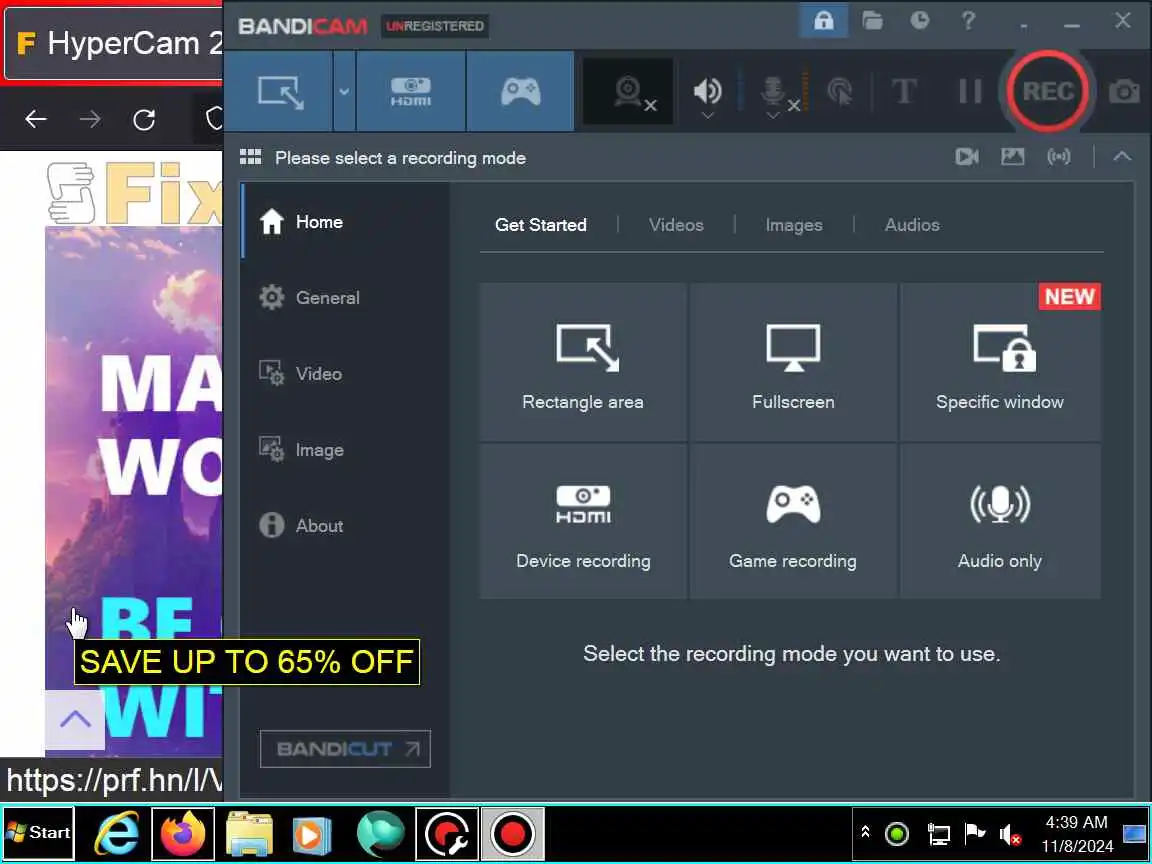This screenshot has width=1152, height=864.
Task: Choose the Game recording tile
Action: tap(793, 521)
